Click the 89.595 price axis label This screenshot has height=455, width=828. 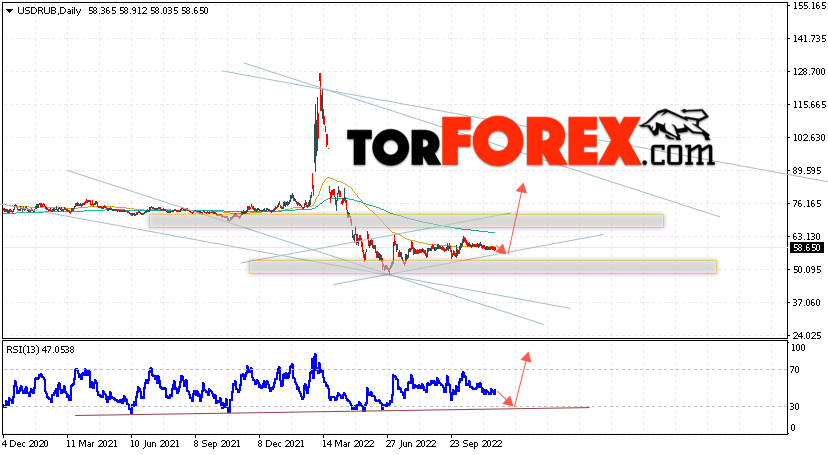click(807, 170)
